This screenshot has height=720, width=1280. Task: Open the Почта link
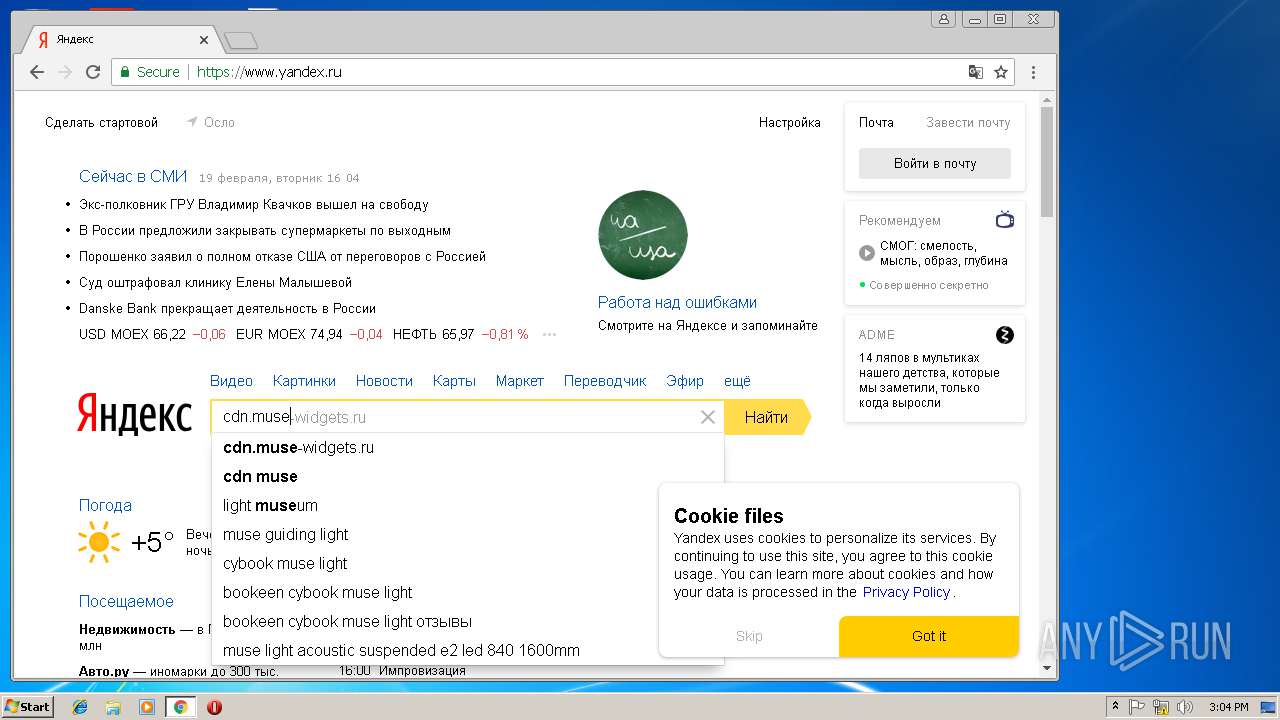coord(876,122)
